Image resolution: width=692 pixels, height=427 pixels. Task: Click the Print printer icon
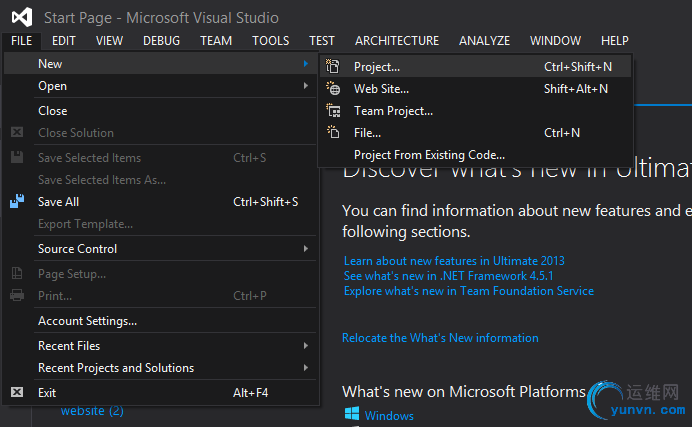pyautogui.click(x=17, y=295)
